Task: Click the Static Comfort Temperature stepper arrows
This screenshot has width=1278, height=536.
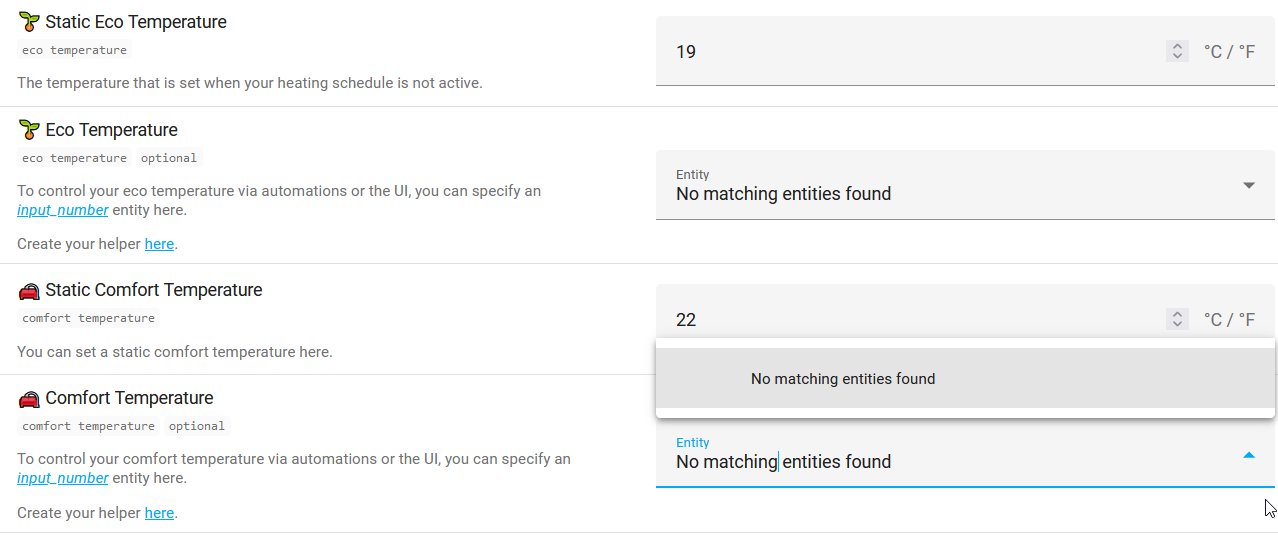Action: [x=1177, y=319]
